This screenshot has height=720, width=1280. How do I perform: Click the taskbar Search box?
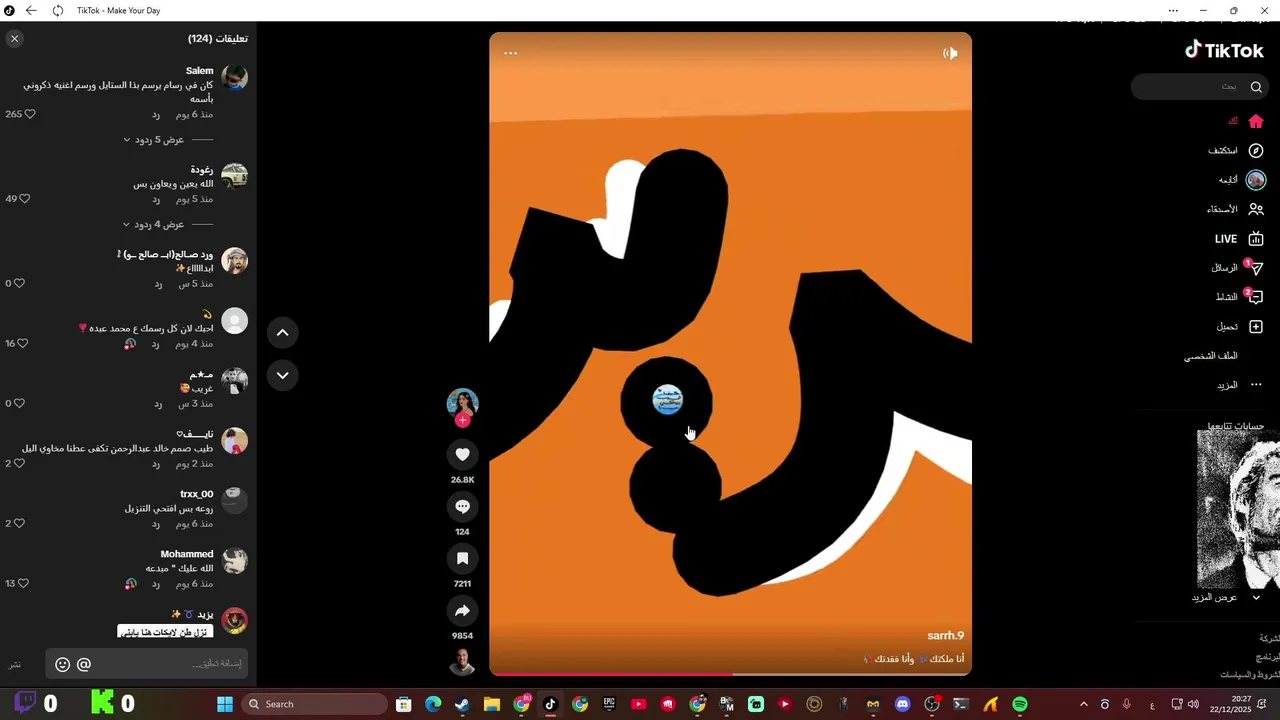(314, 704)
